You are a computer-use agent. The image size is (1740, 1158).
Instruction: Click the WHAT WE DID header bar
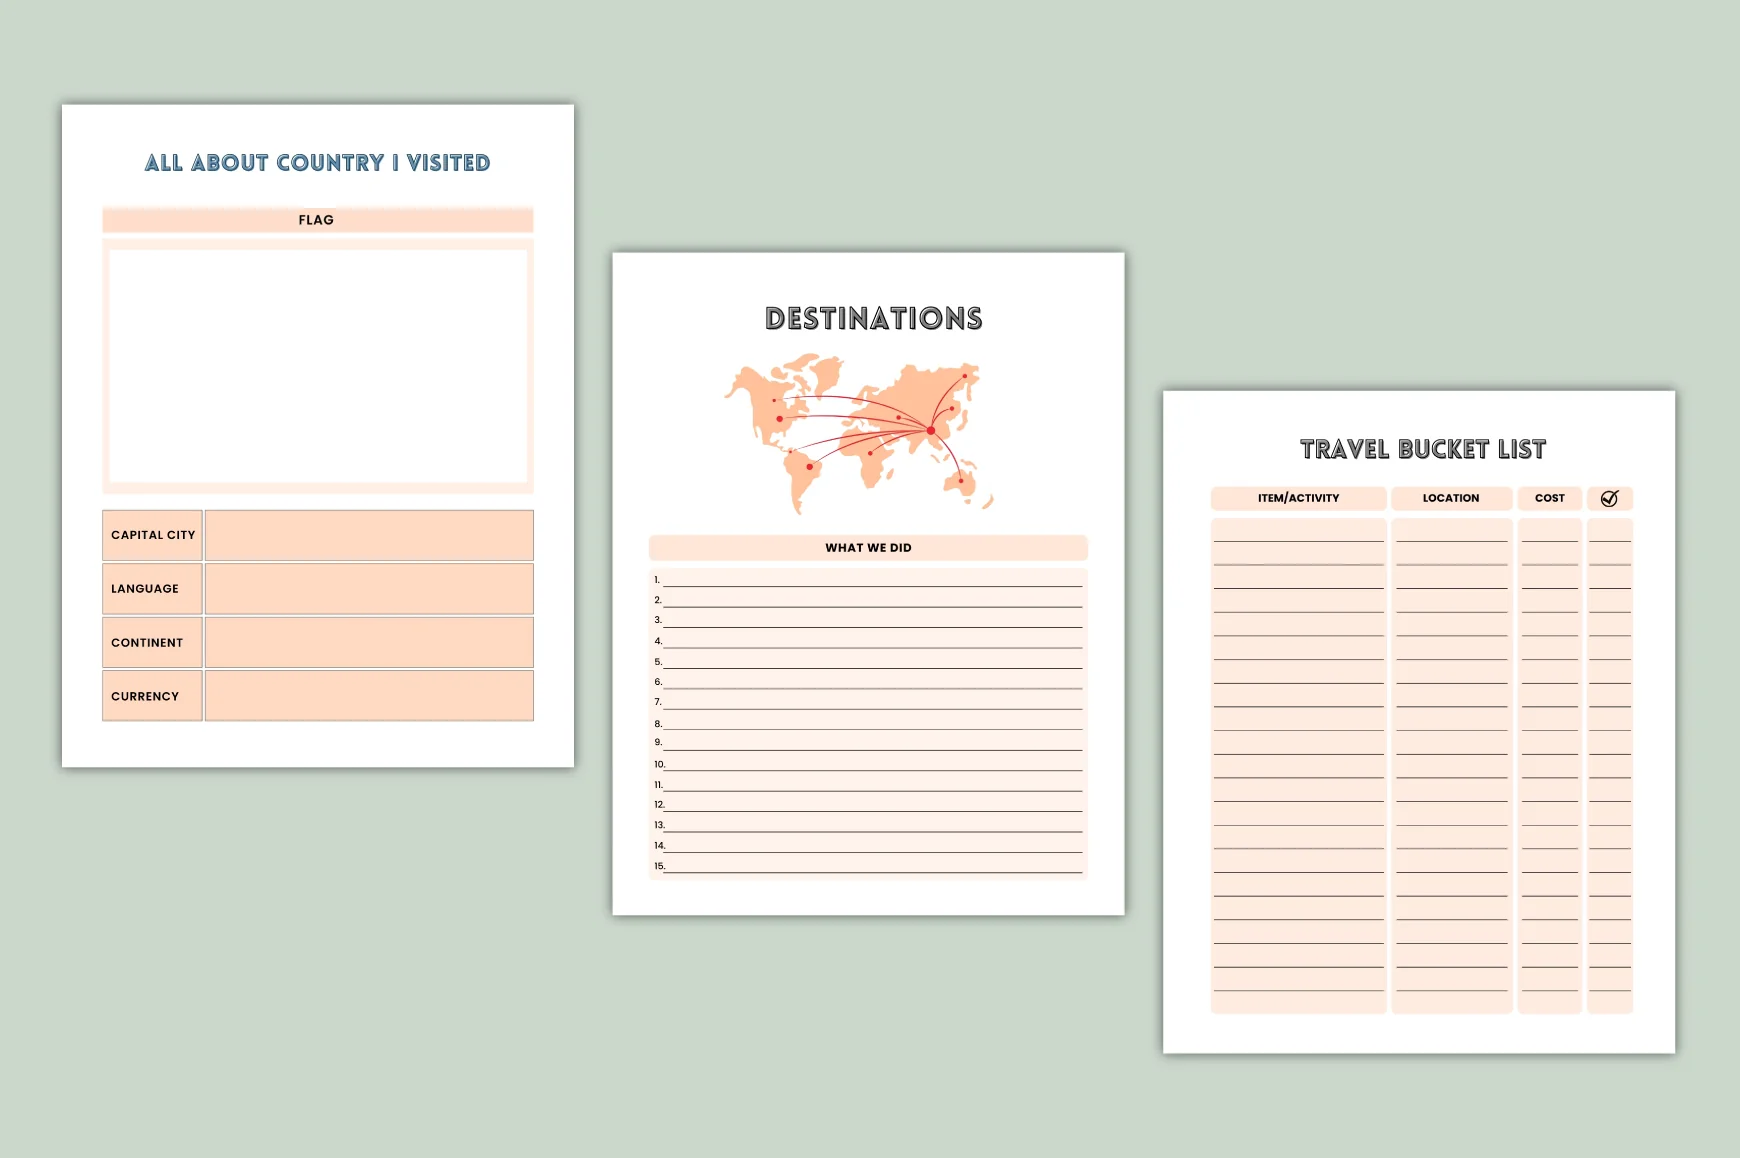(868, 548)
